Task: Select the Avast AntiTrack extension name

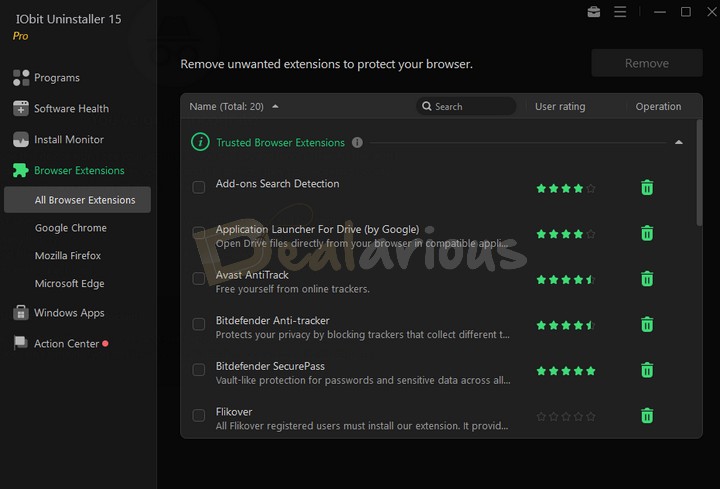Action: coord(252,275)
